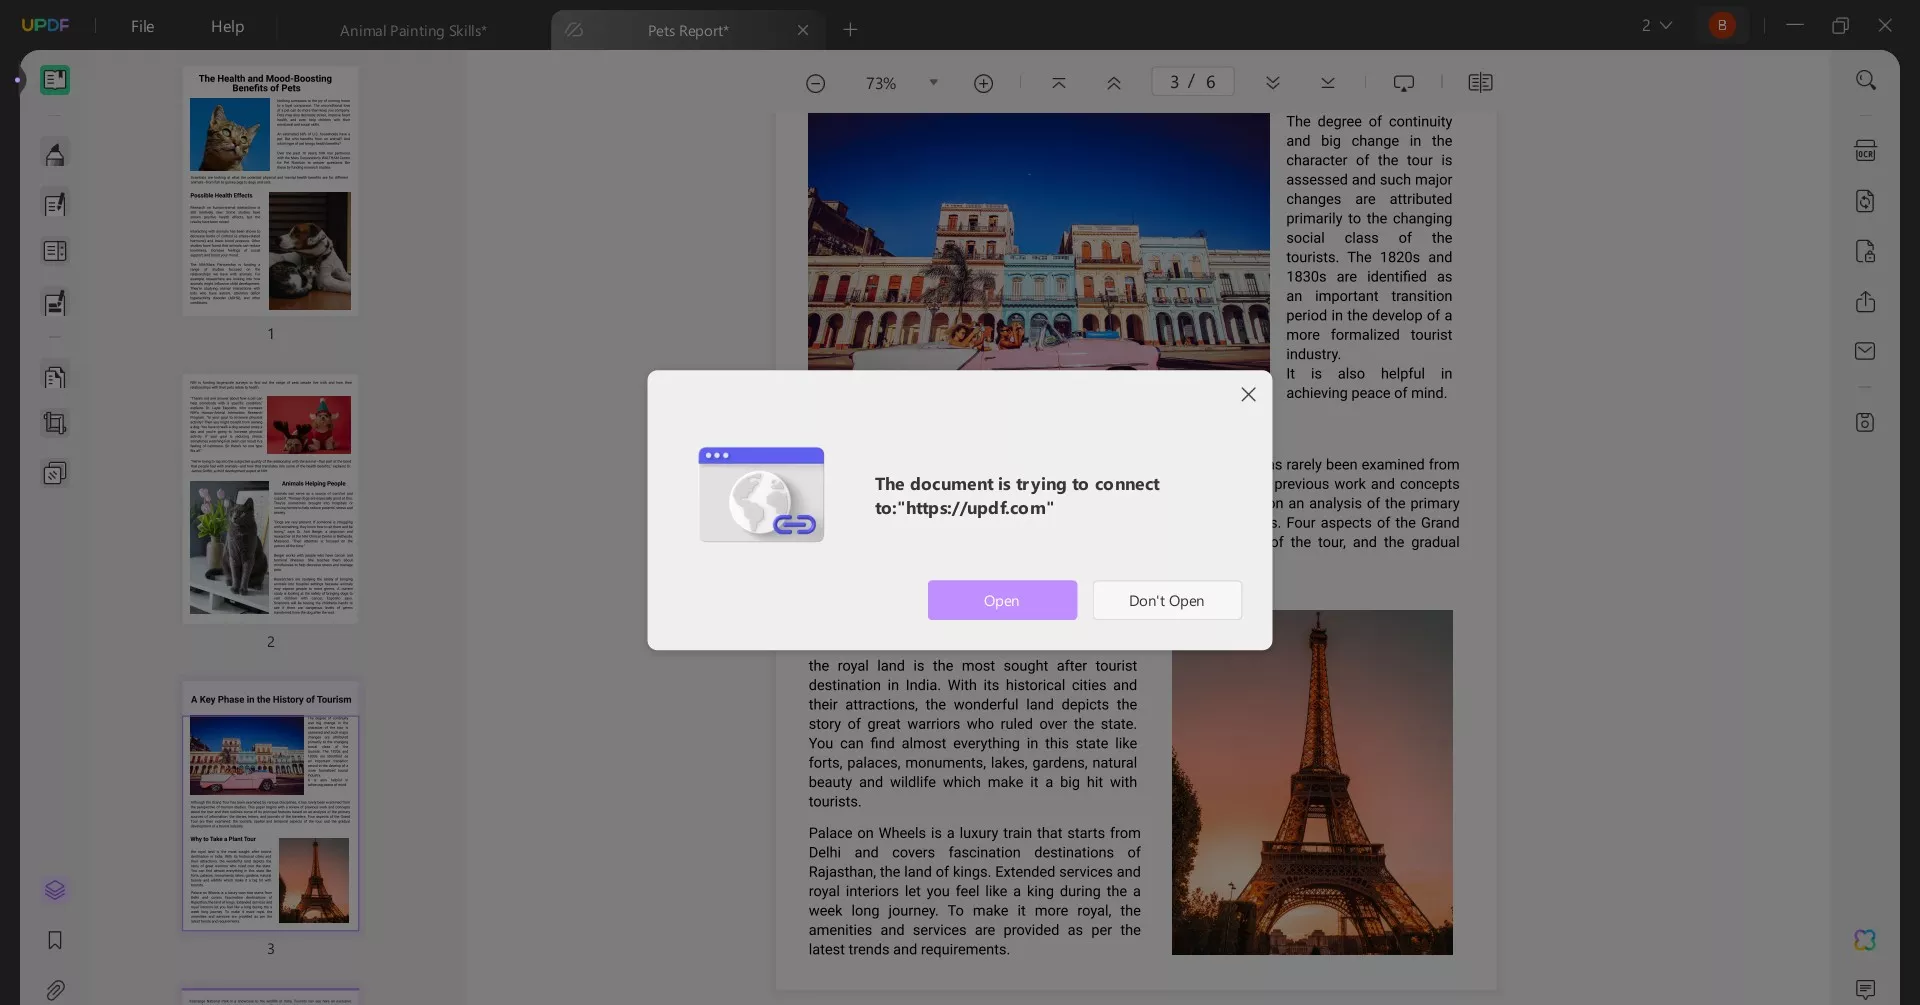Select page 2 thumbnail

click(270, 499)
